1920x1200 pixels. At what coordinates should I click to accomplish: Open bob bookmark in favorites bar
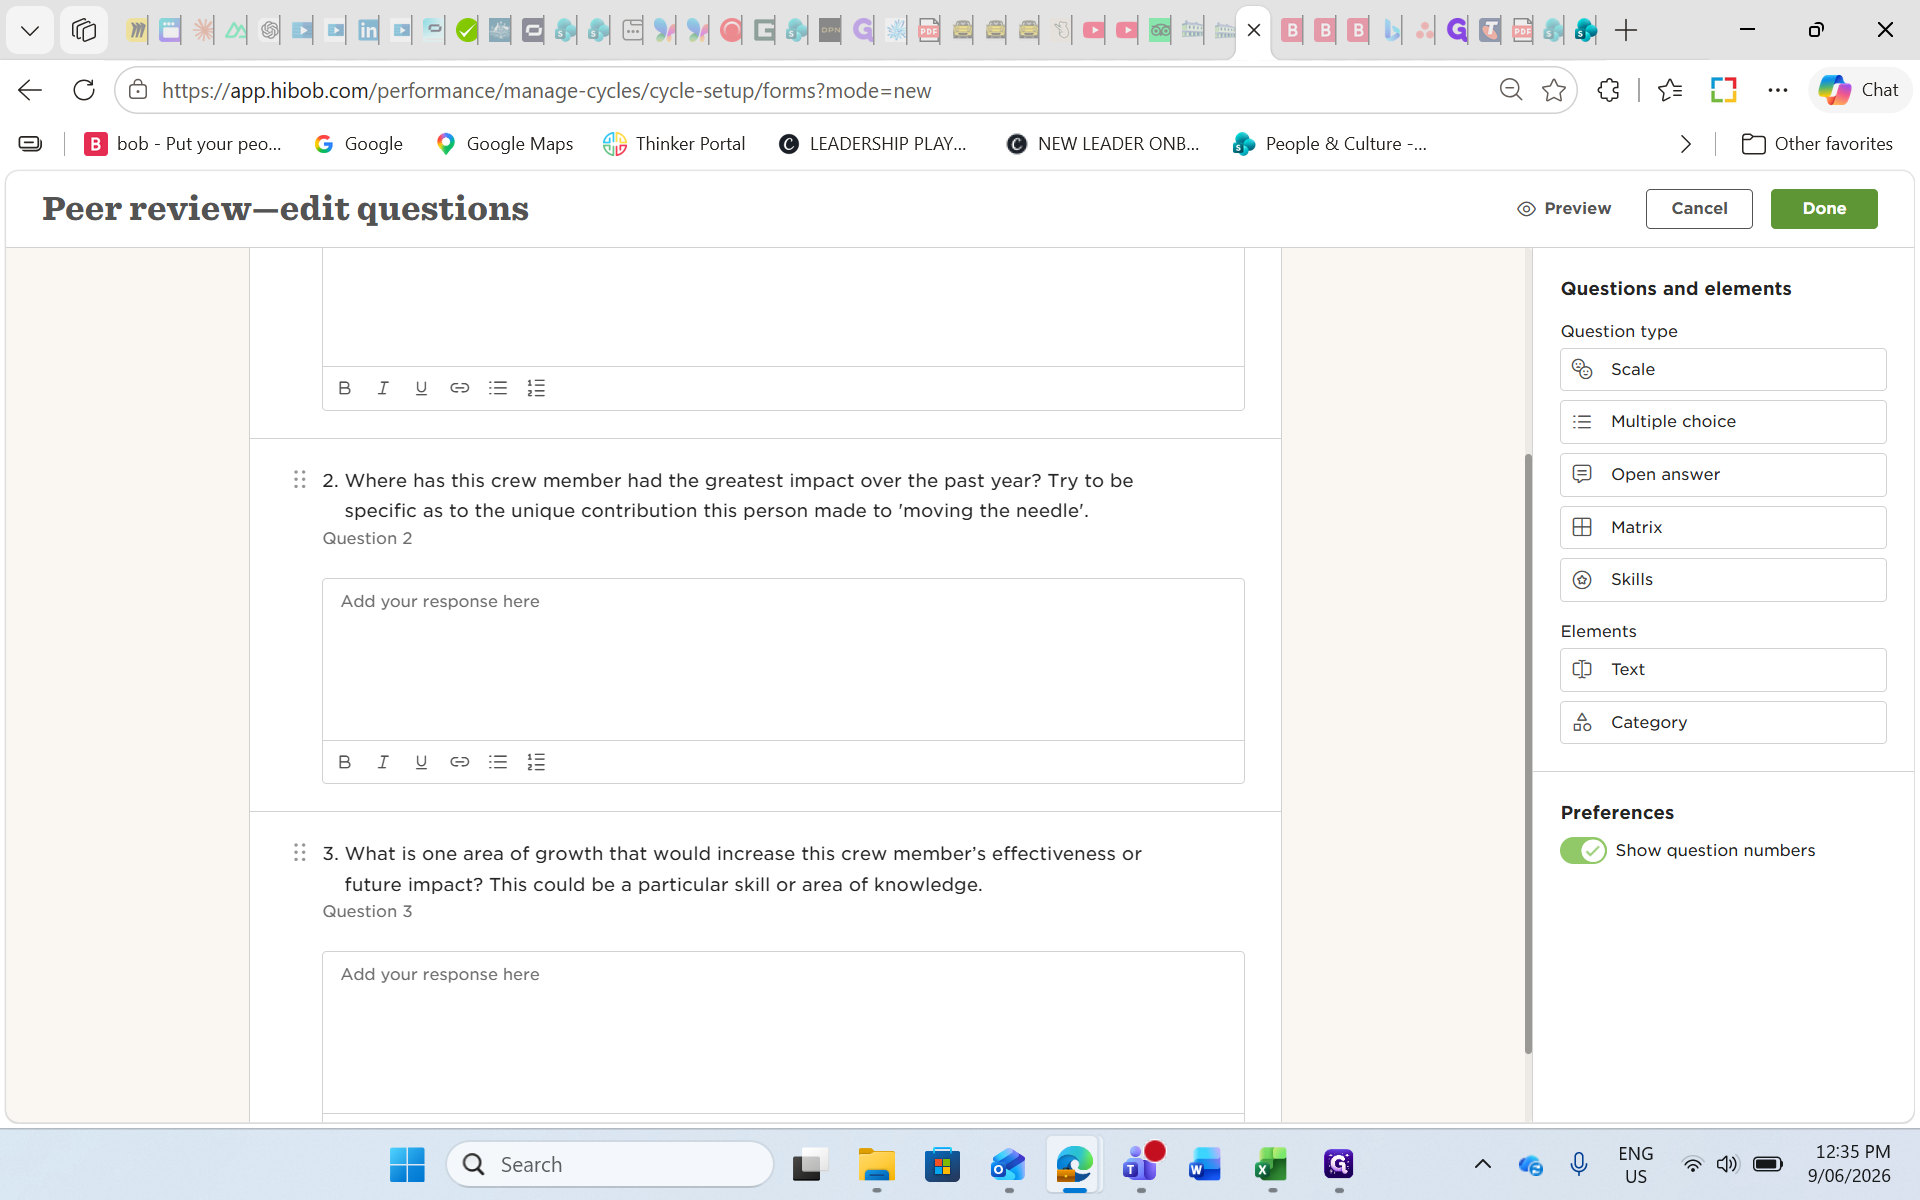click(183, 144)
